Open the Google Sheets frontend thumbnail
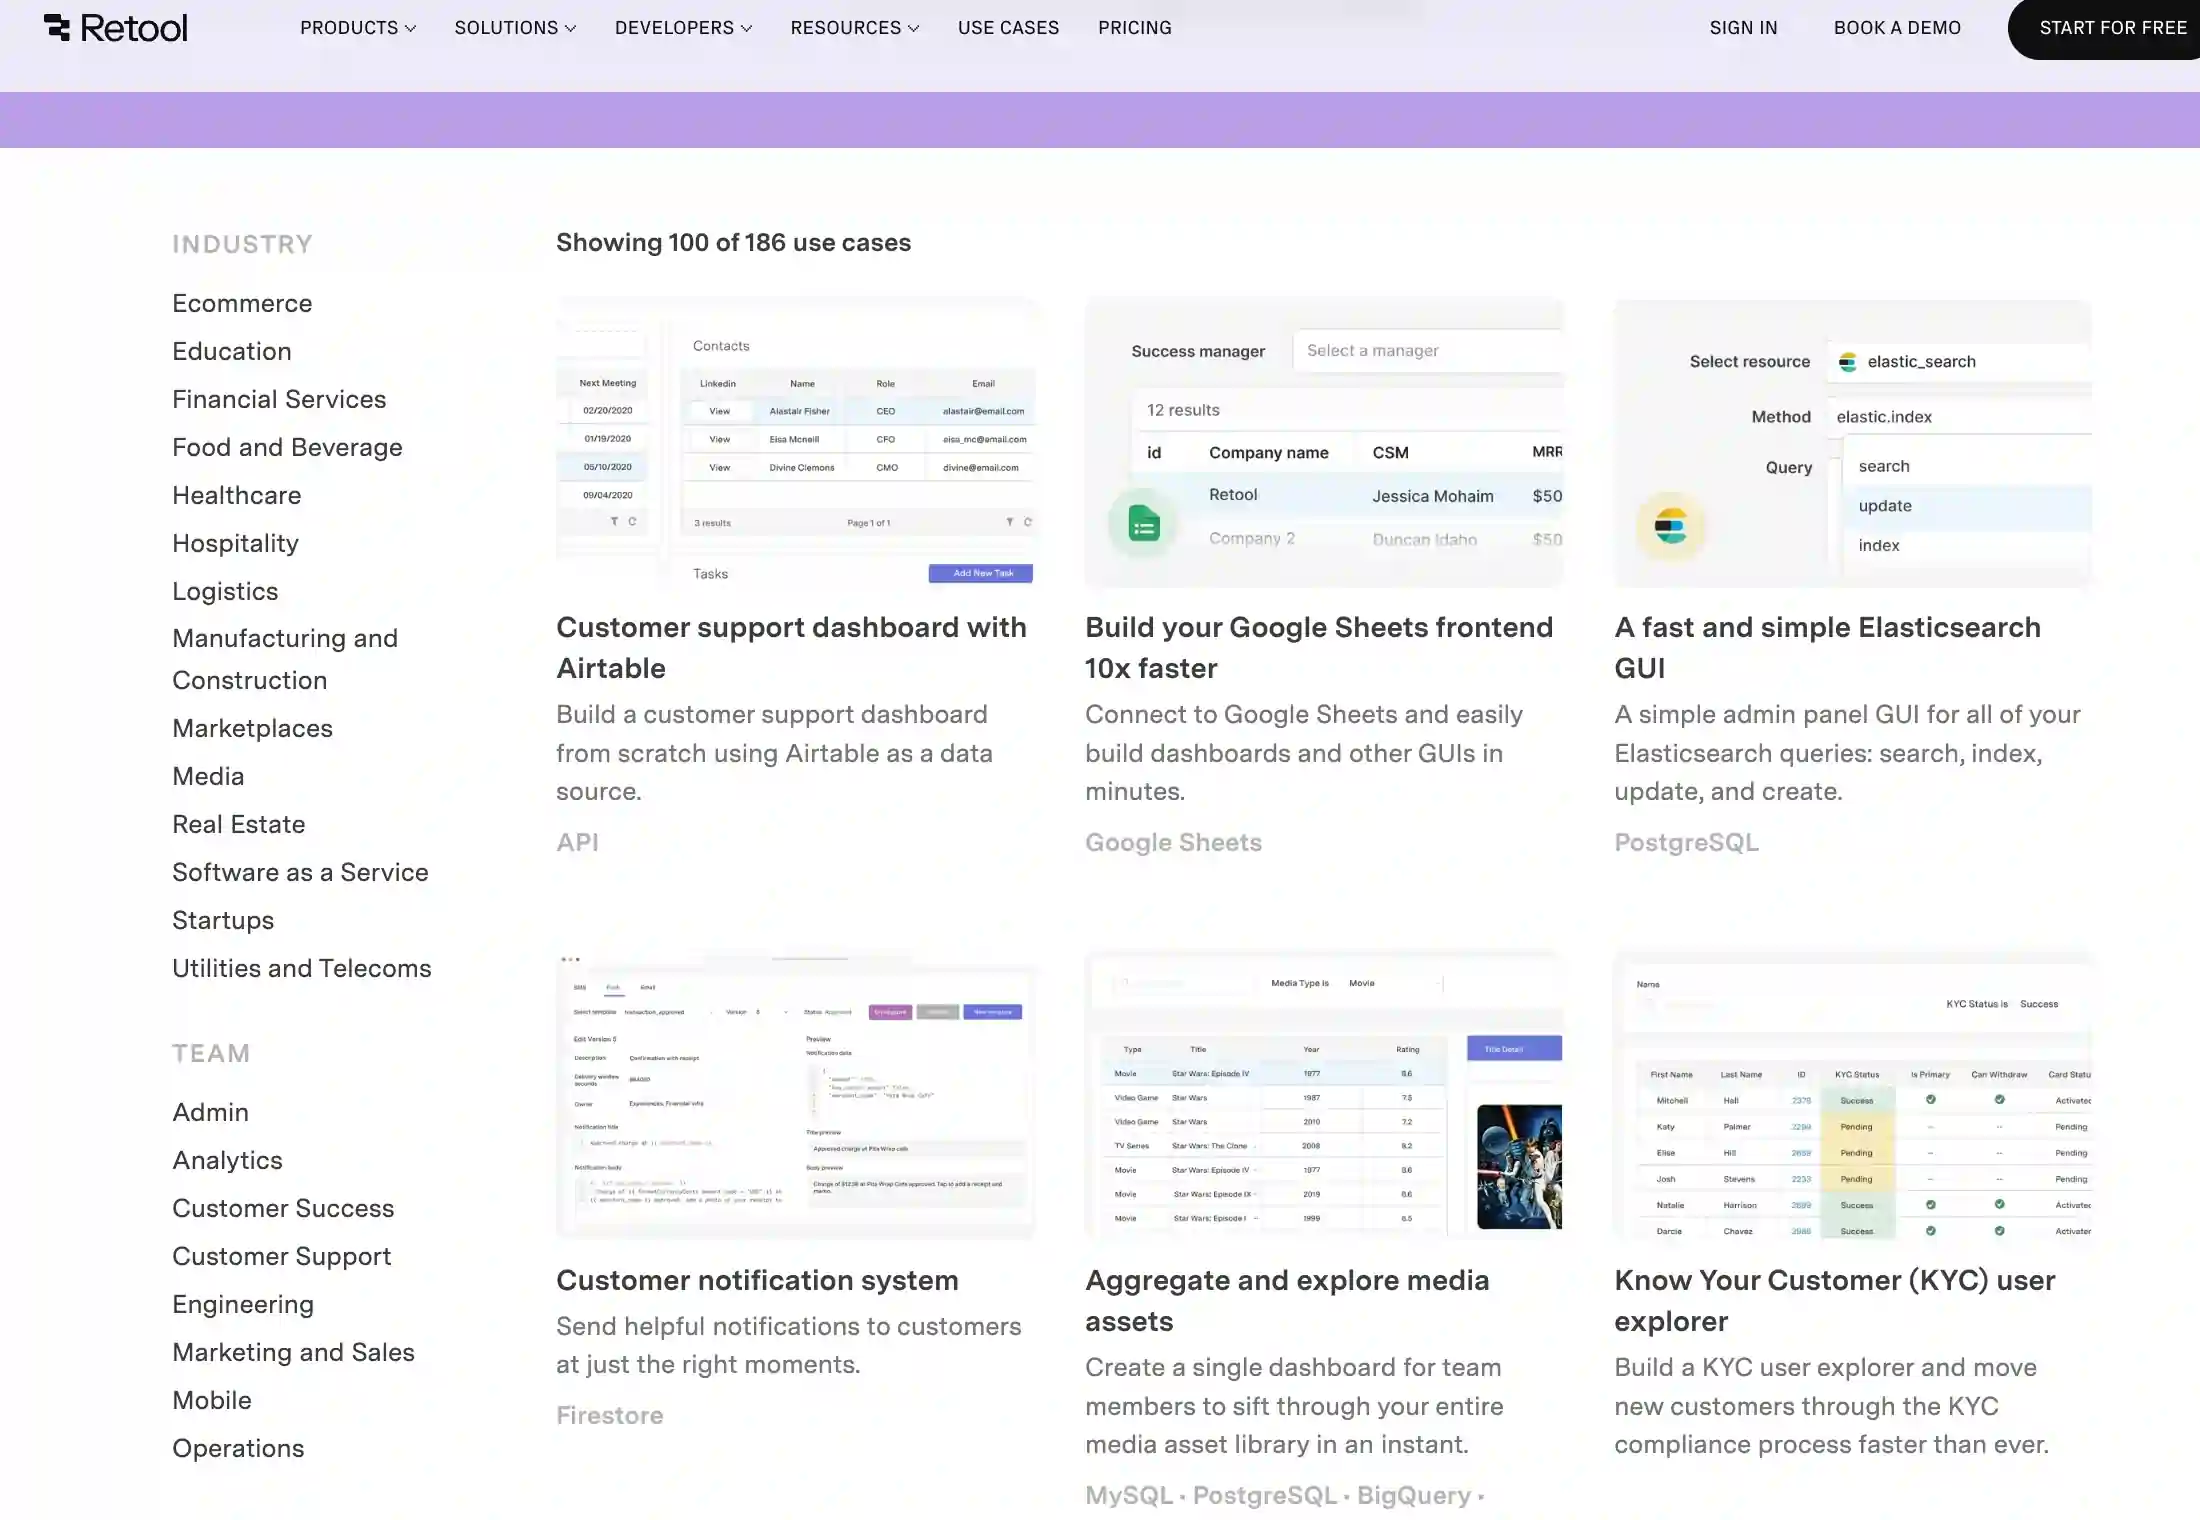Screen dimensions: 2200x1520 (x=1324, y=443)
